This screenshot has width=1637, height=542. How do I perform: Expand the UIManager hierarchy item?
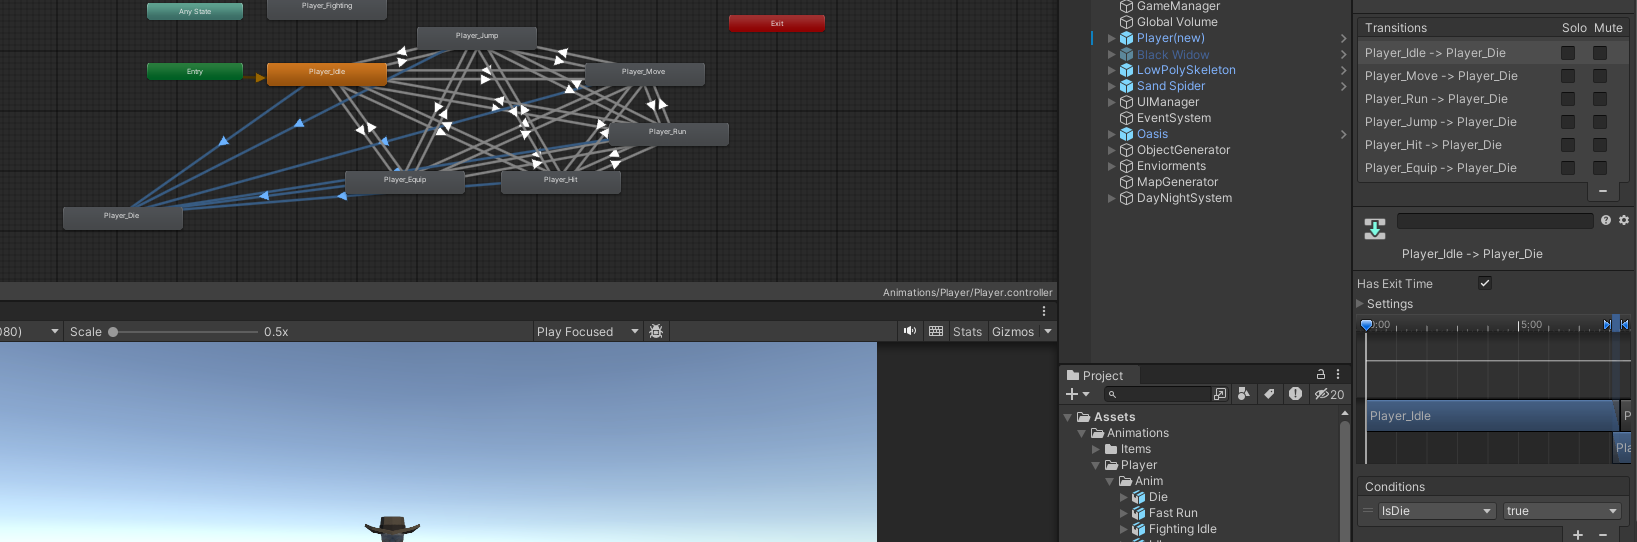click(x=1111, y=102)
